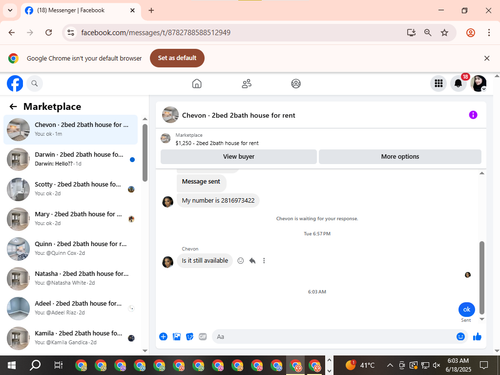Open the Natasha conversation in list

pos(70,278)
